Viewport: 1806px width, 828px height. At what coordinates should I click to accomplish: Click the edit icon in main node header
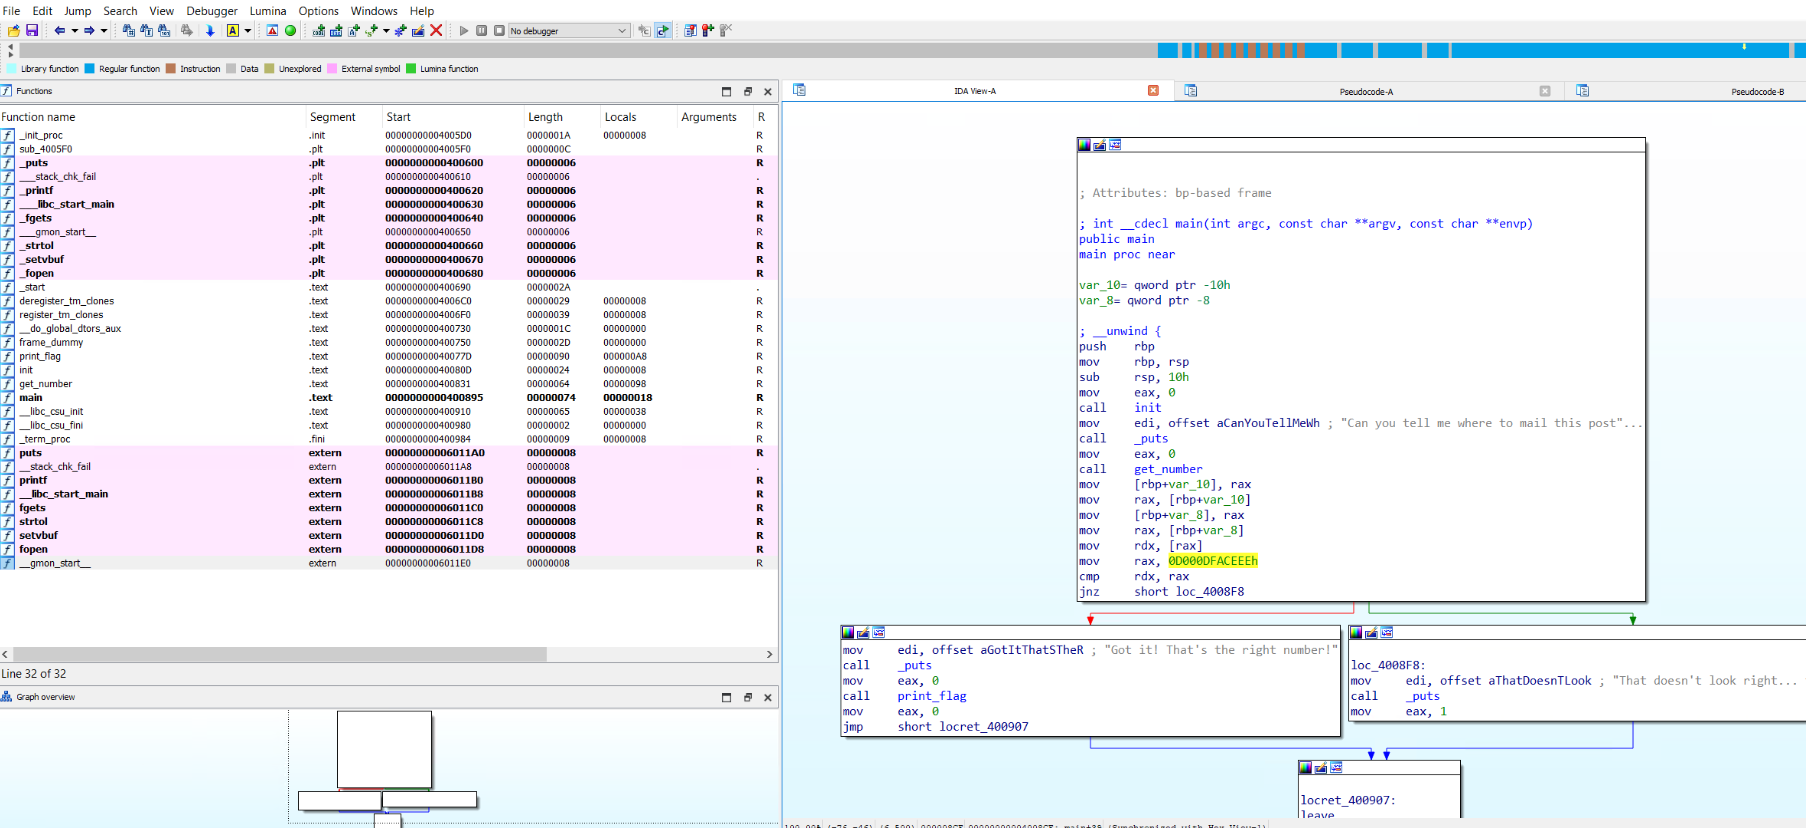pos(1099,145)
